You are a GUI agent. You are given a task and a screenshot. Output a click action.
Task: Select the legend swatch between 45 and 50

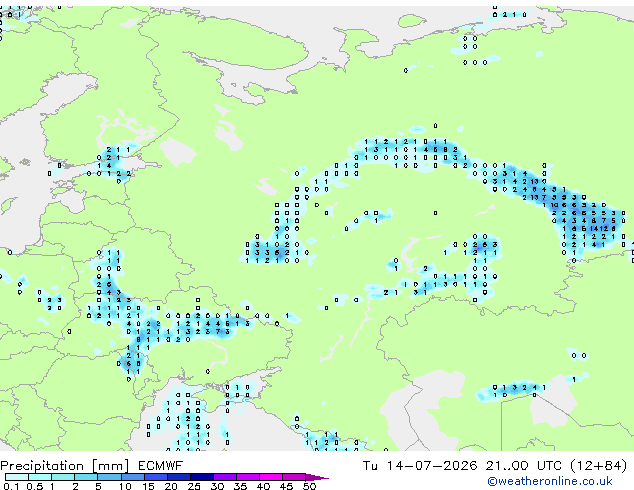pyautogui.click(x=294, y=477)
